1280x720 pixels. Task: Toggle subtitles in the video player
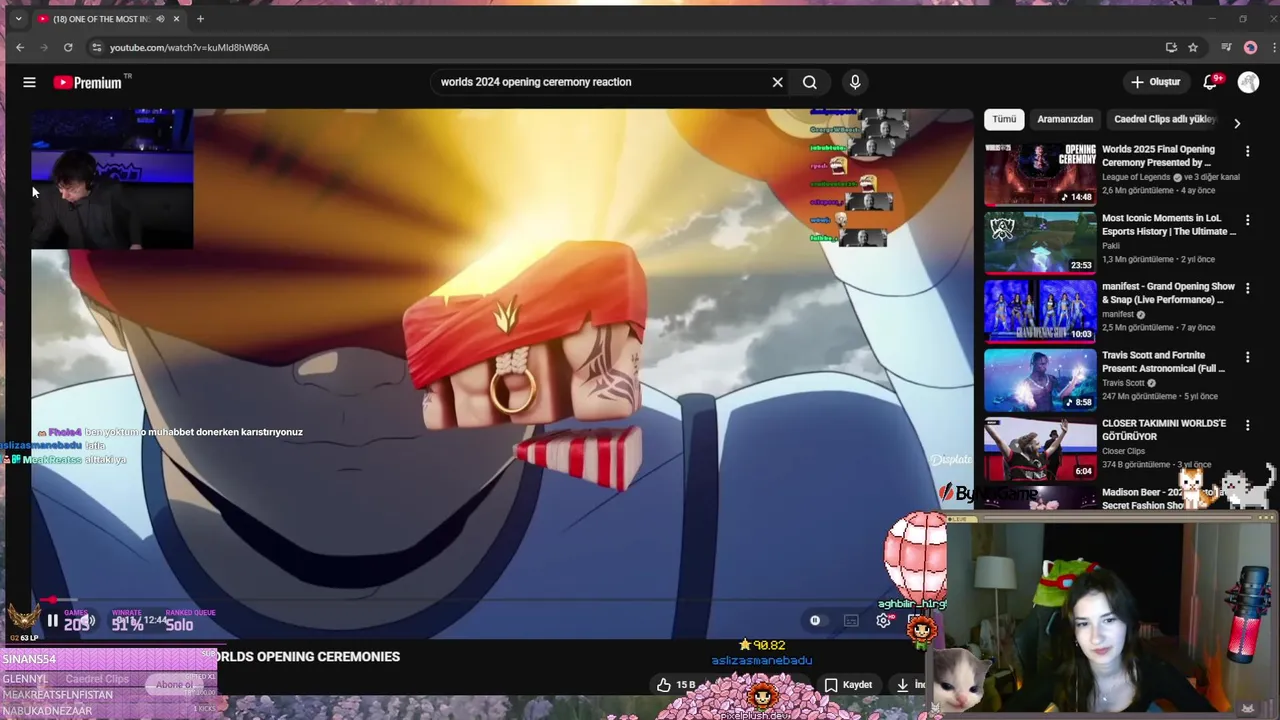851,621
